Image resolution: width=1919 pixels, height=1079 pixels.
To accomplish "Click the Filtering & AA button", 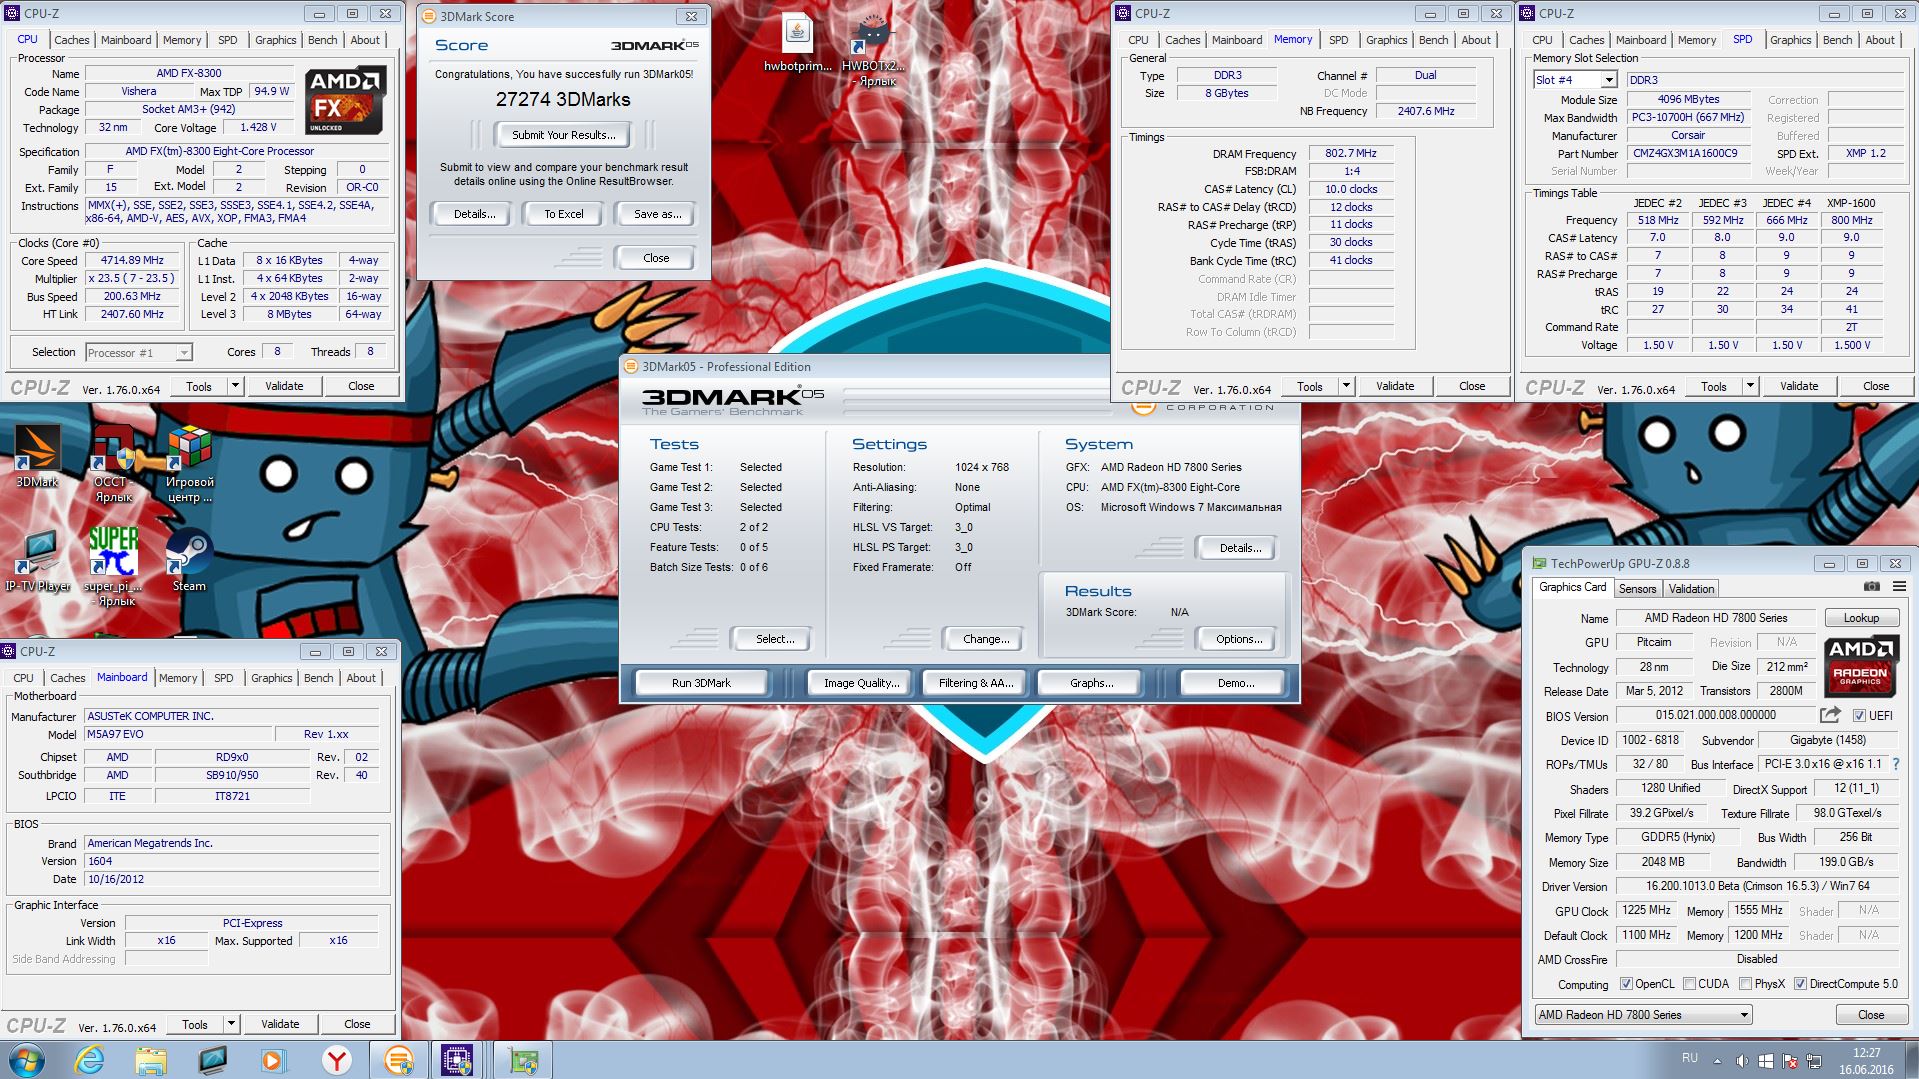I will pyautogui.click(x=976, y=683).
